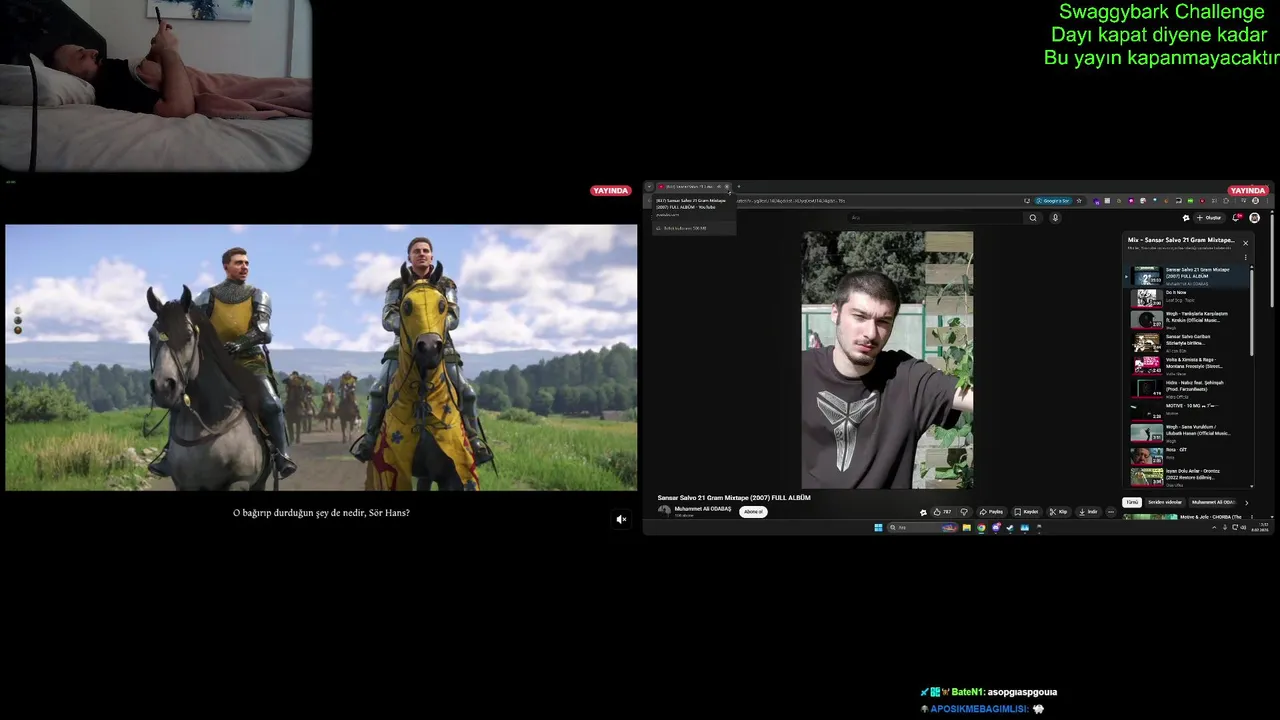This screenshot has width=1280, height=720.
Task: Click the extensions puzzle icon in Chrome
Action: point(1226,201)
